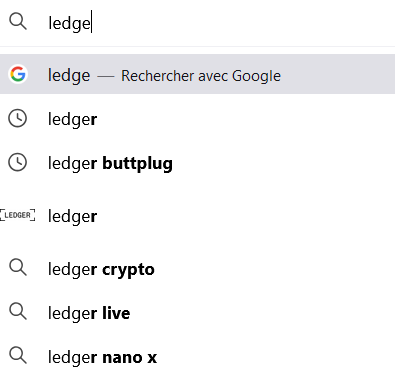
Task: Click the clock icon next to 'ledger buttplug'
Action: pyautogui.click(x=17, y=162)
